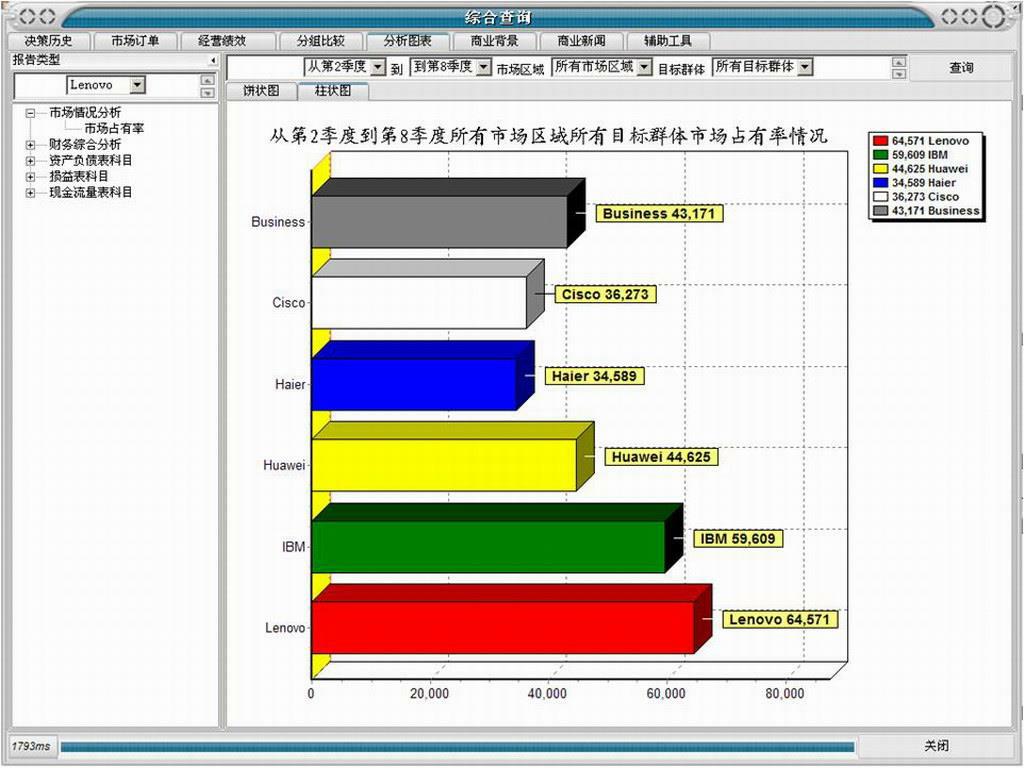Click the red Lenovo legend swatch

click(880, 141)
